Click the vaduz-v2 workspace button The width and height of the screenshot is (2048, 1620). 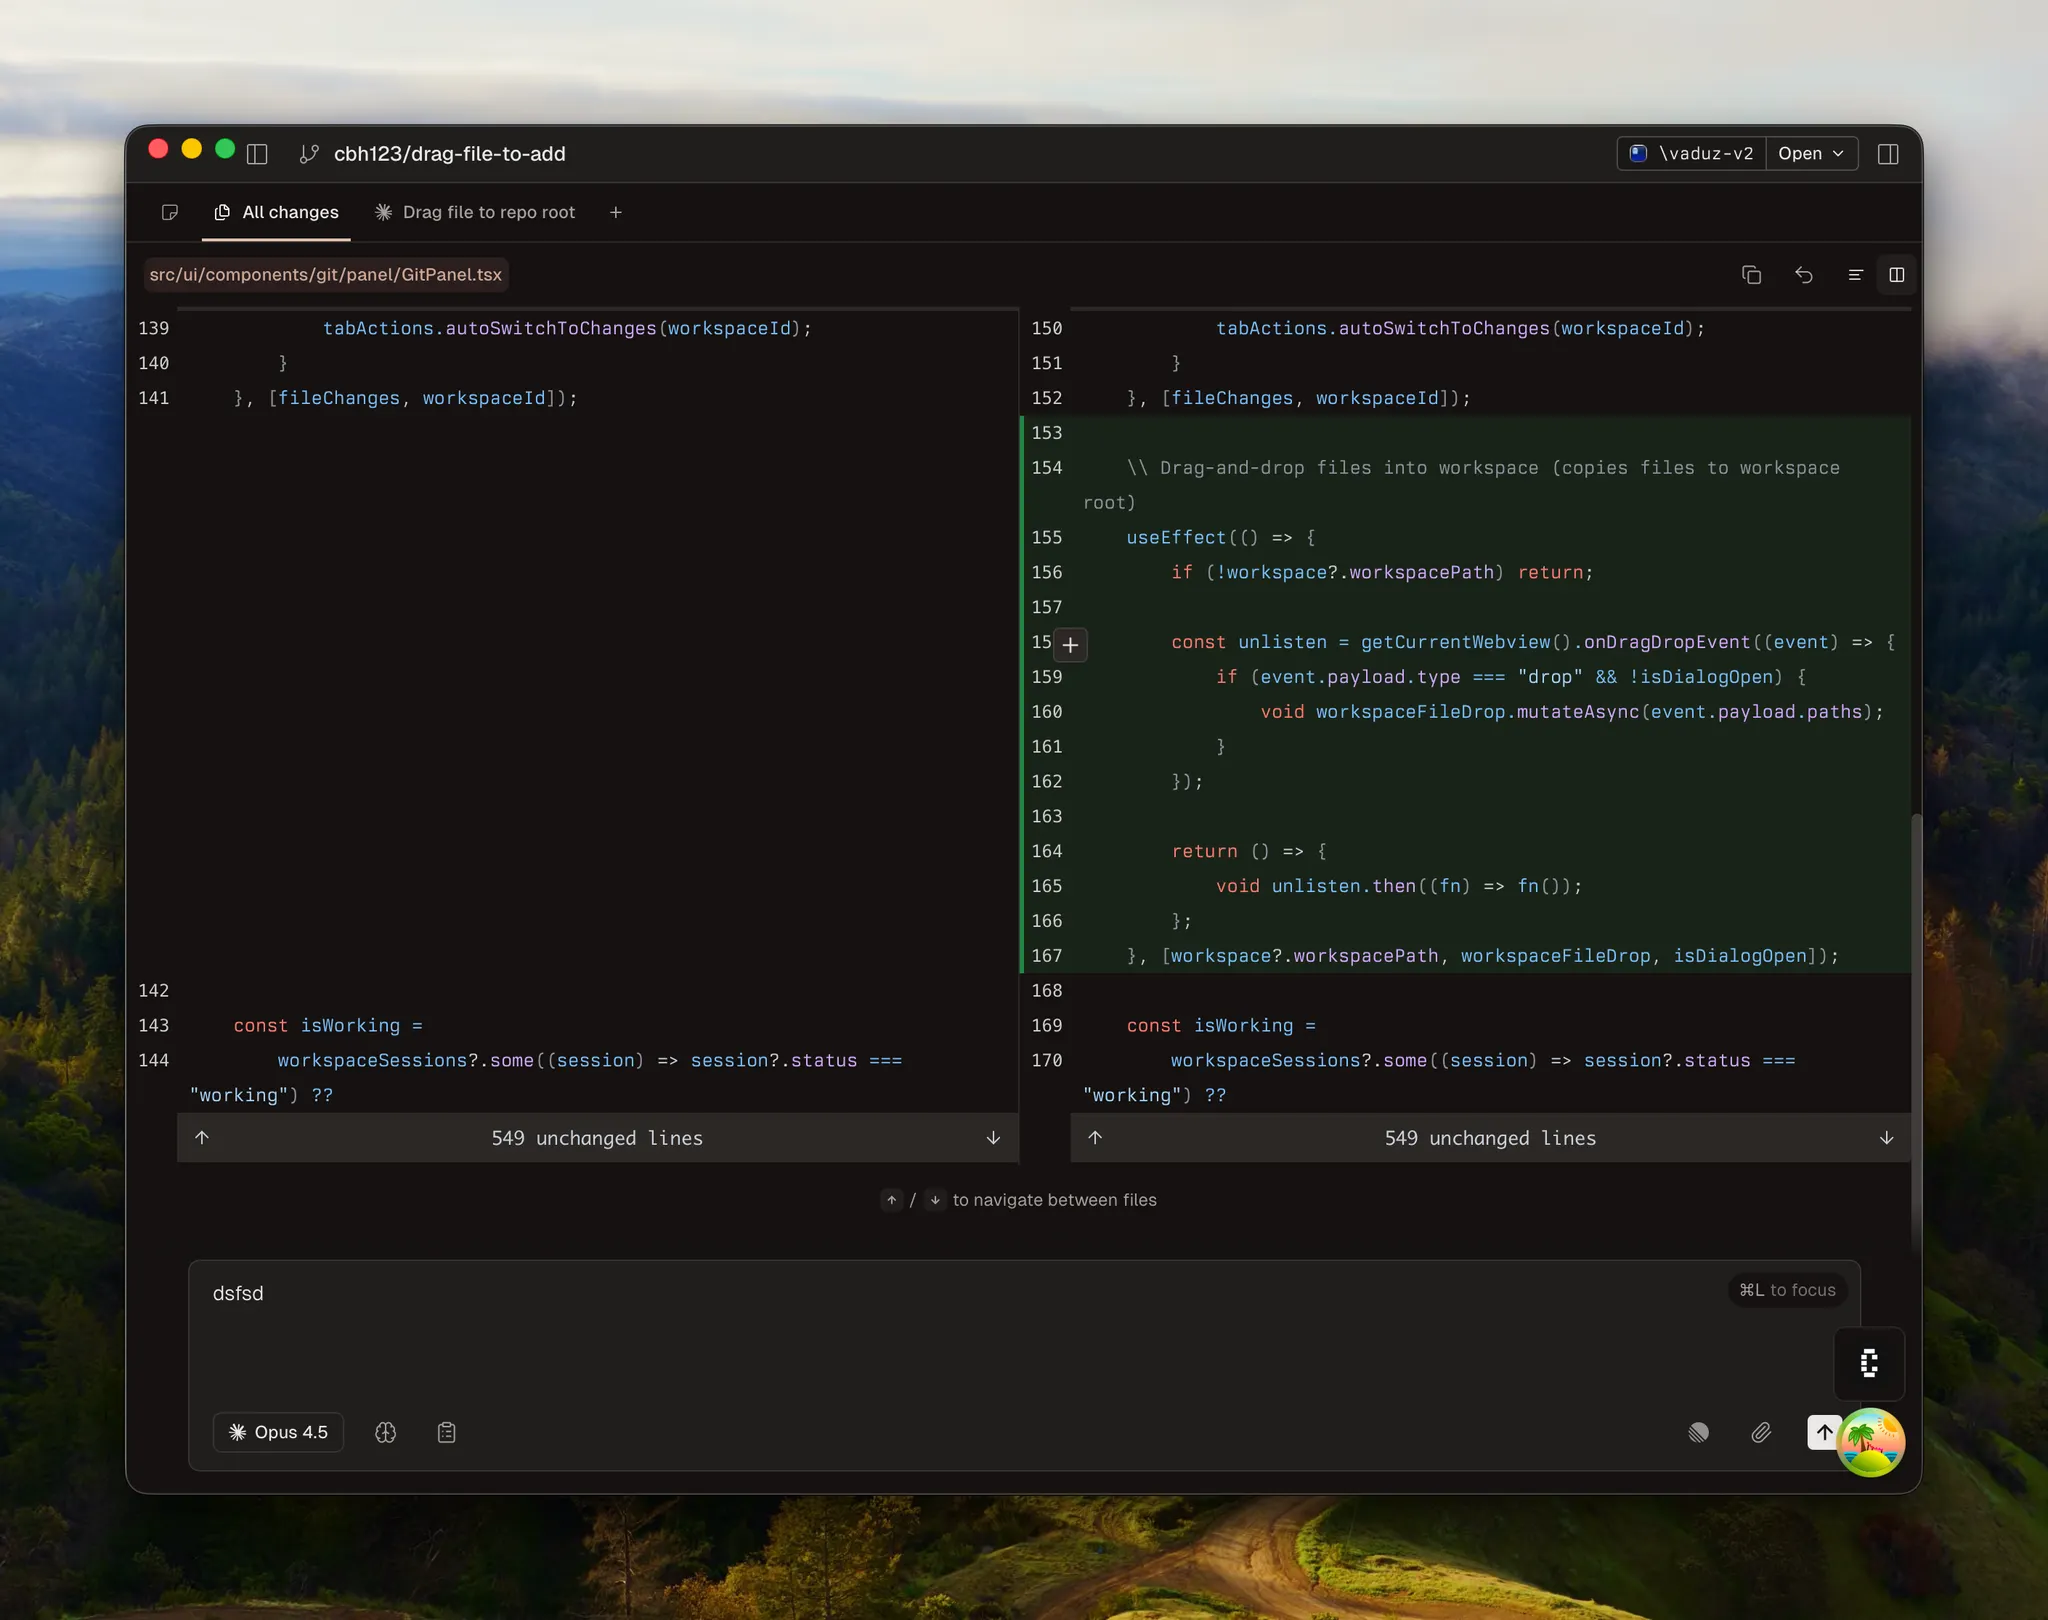(x=1692, y=154)
